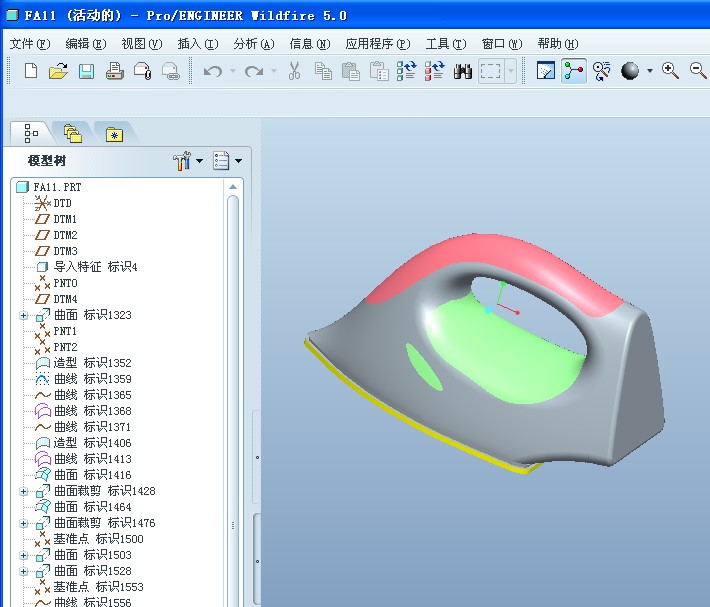Select 导入特征 标识4 in the tree
This screenshot has height=607, width=710.
click(86, 267)
